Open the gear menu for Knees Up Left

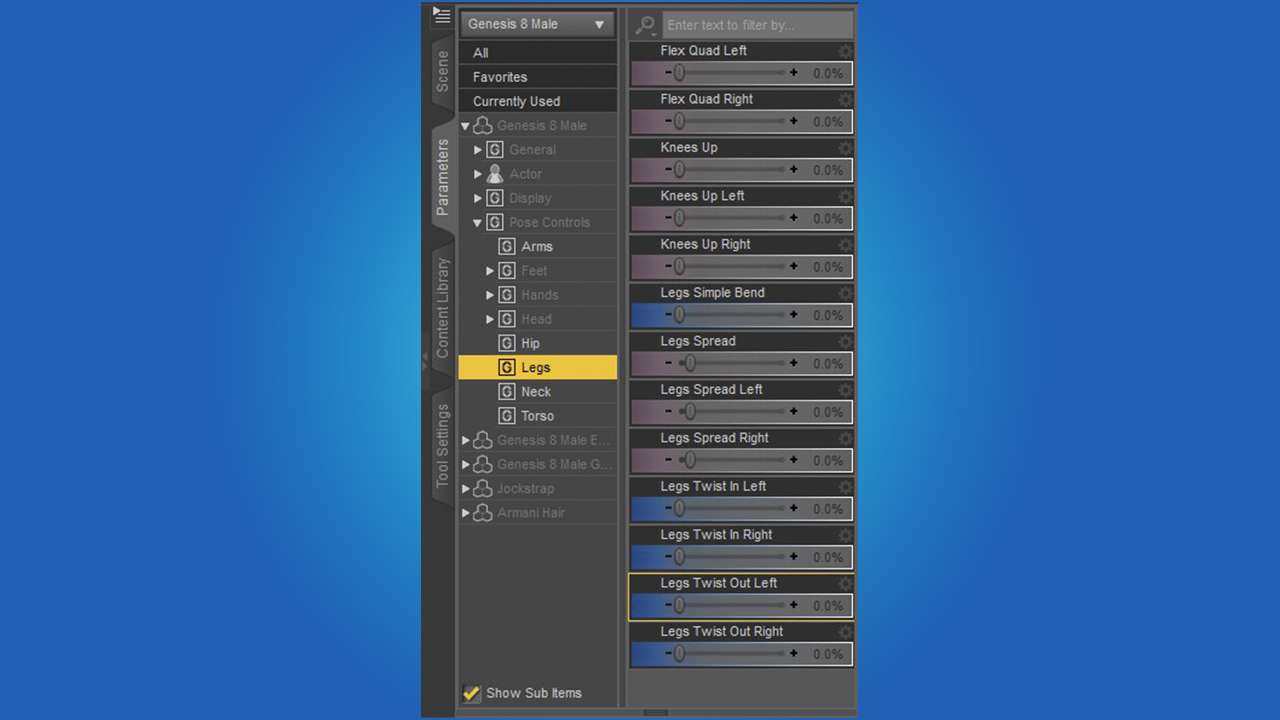point(846,196)
